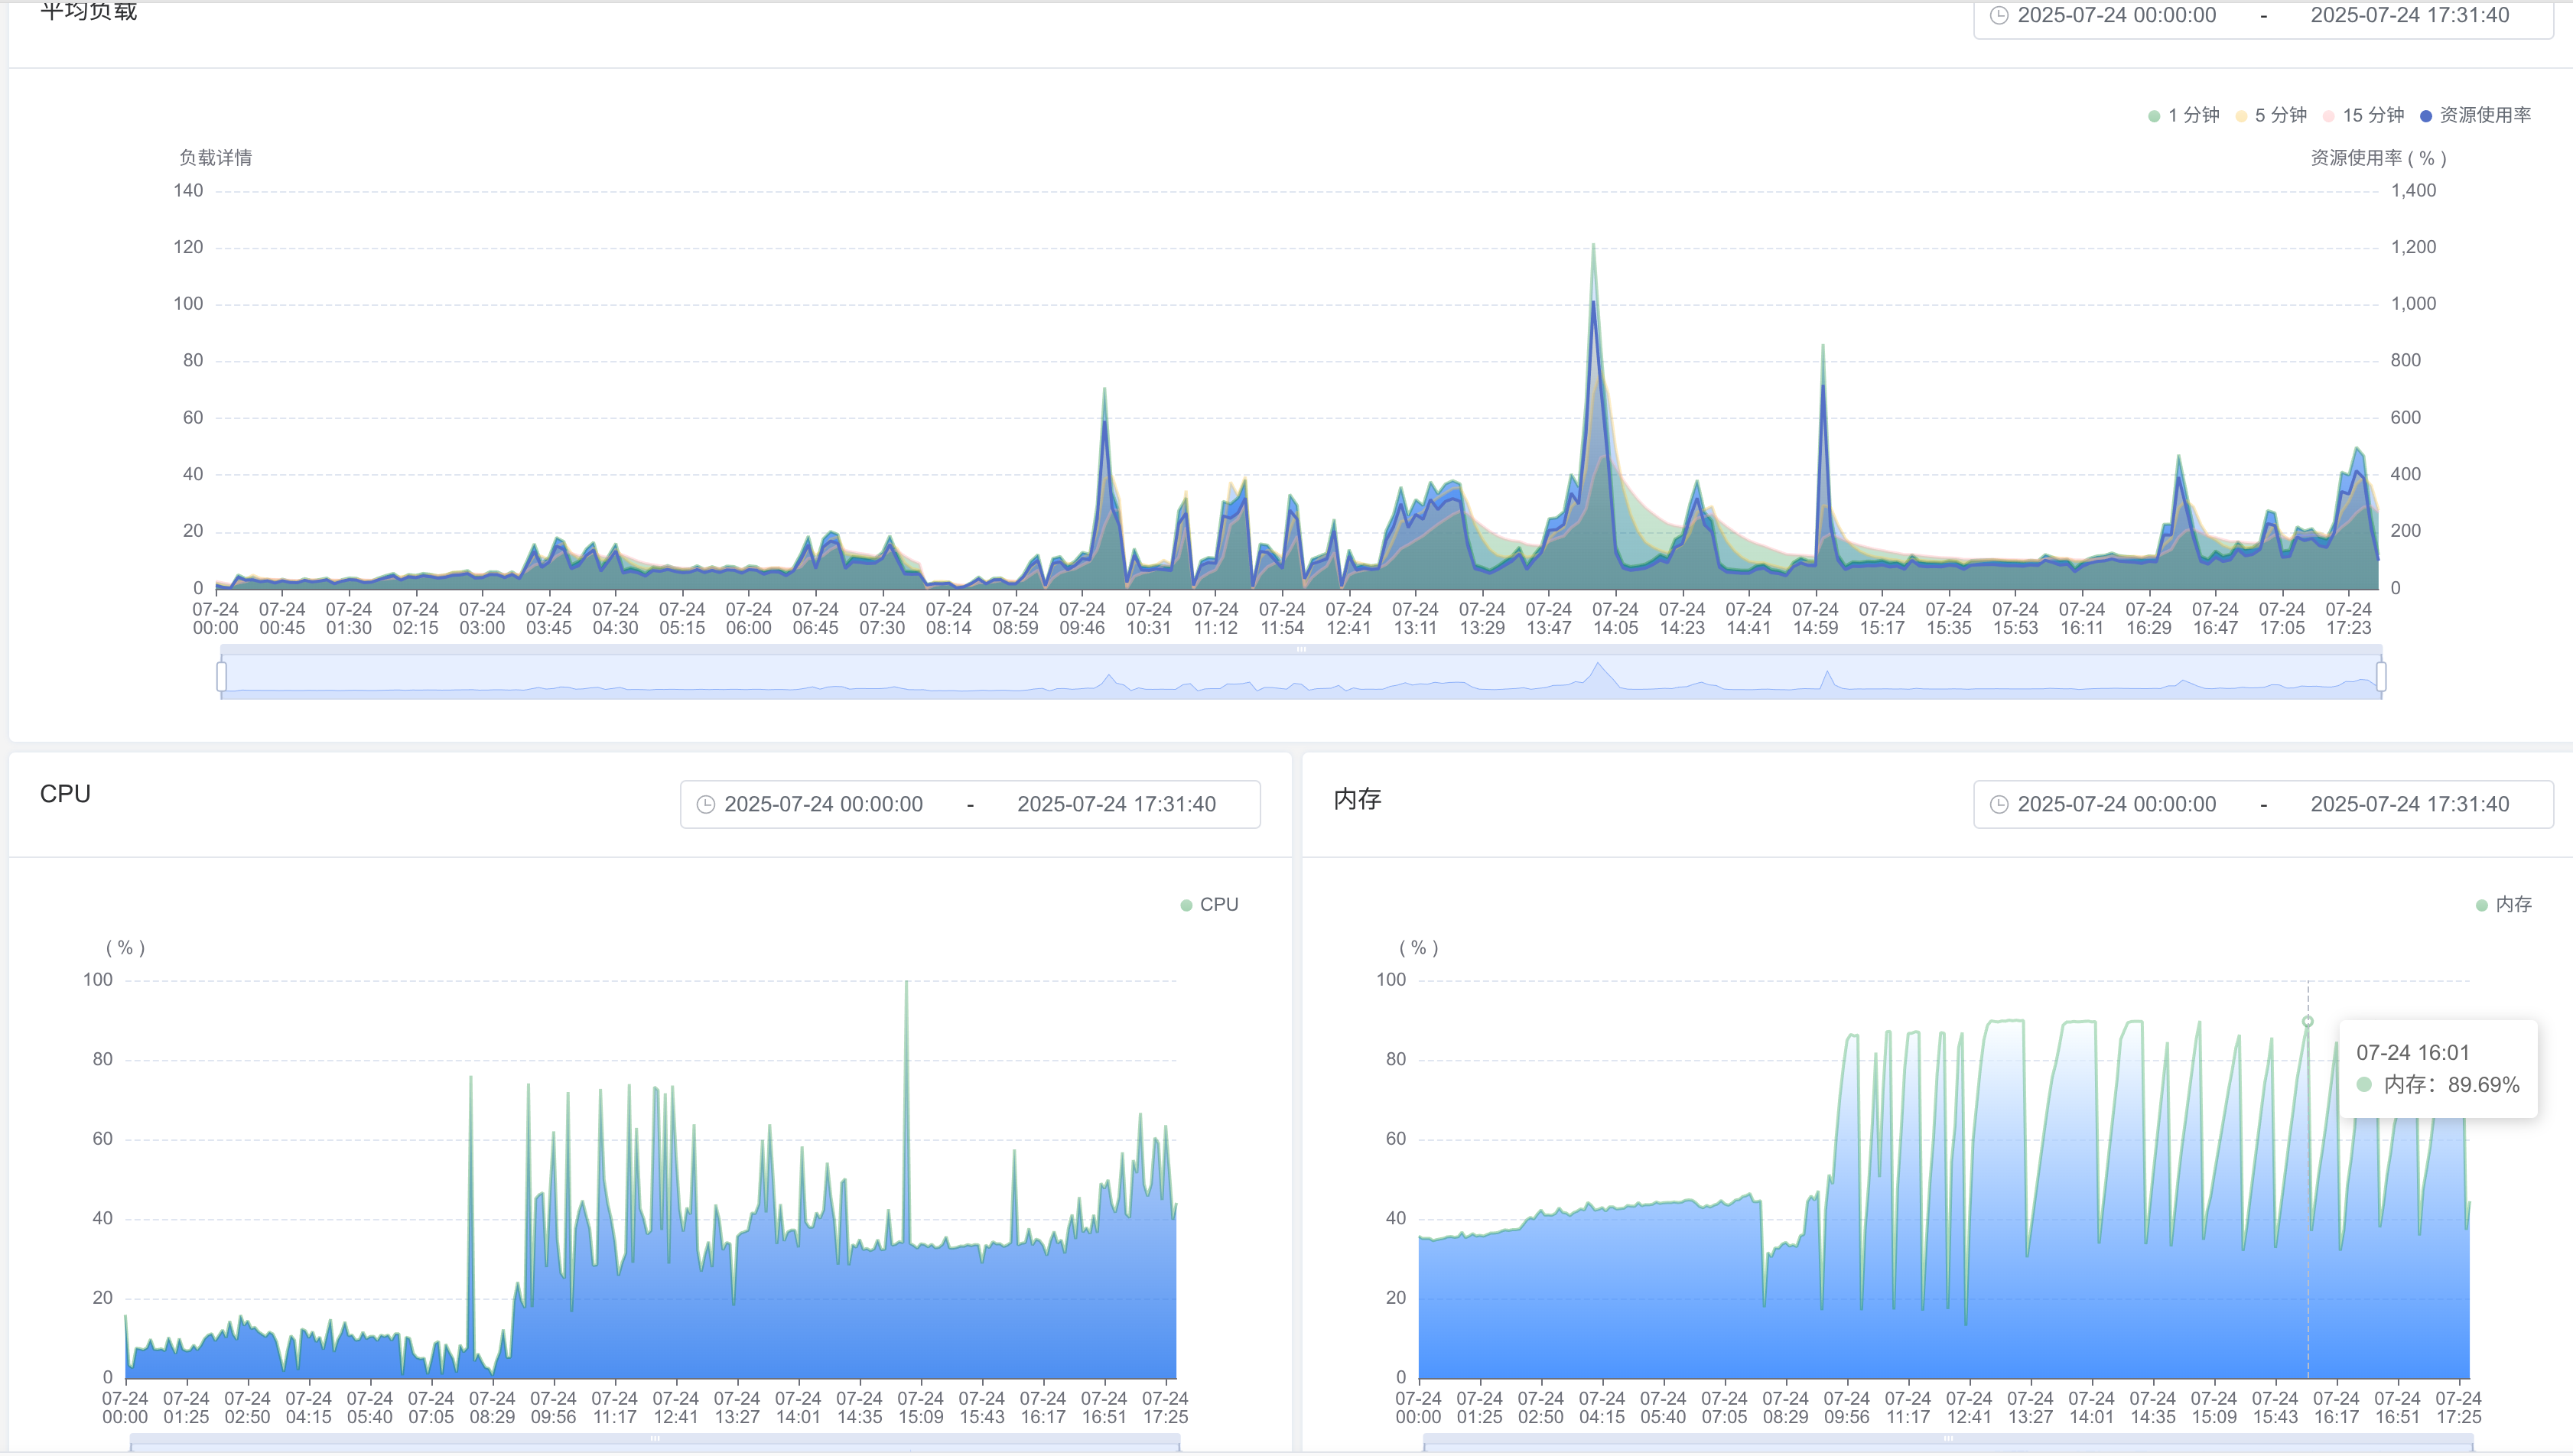
Task: Toggle the 内存 legend item in memory chart
Action: click(2503, 905)
